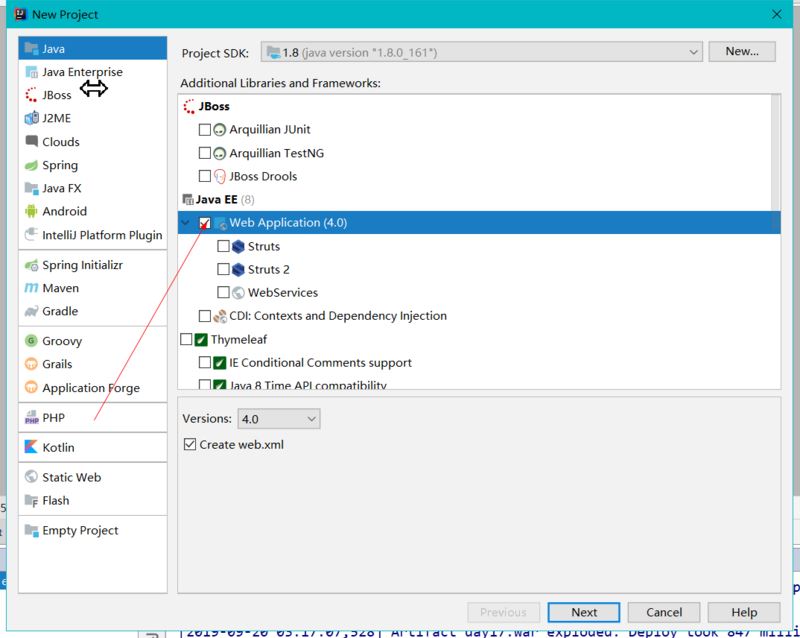The image size is (800, 638).
Task: Click the PHP icon in list
Action: coord(31,418)
